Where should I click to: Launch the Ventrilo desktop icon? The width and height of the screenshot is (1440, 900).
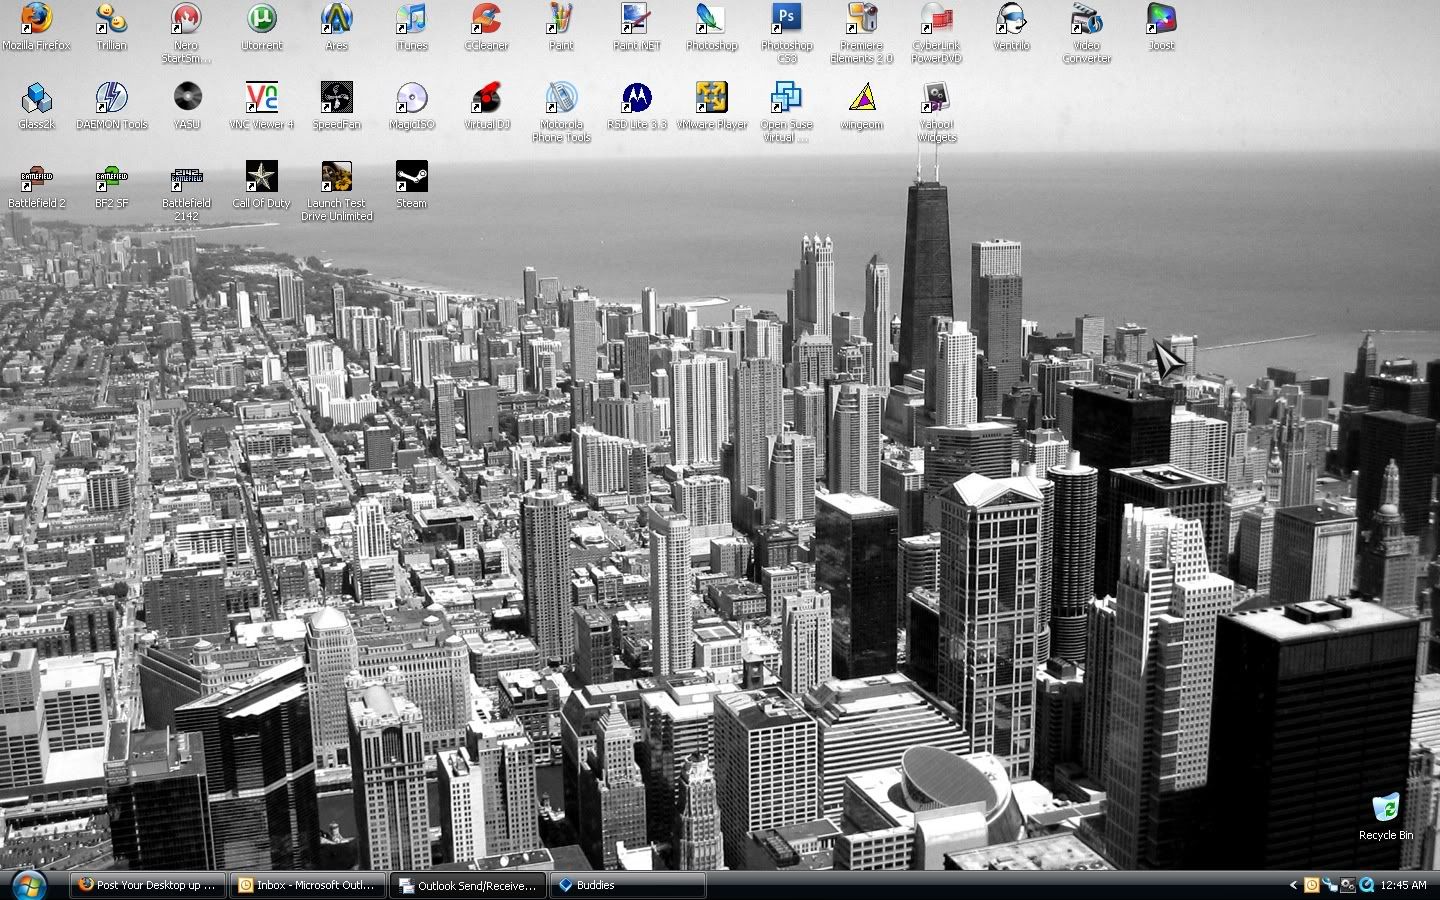coord(1011,27)
